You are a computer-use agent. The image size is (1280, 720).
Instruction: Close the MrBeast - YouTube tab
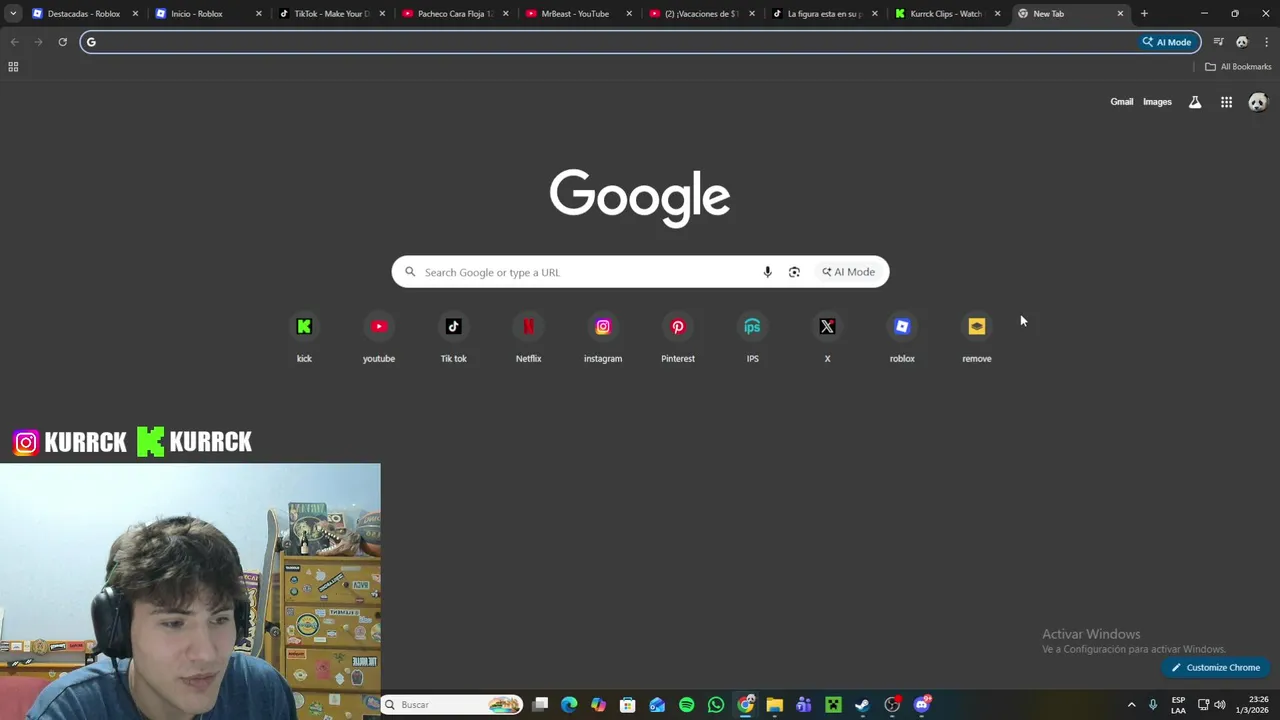629,14
